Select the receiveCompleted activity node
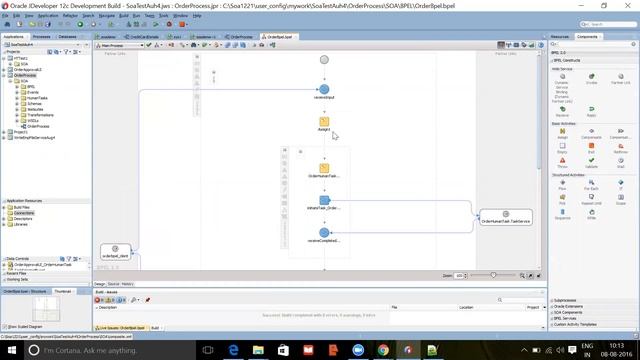 tap(324, 233)
